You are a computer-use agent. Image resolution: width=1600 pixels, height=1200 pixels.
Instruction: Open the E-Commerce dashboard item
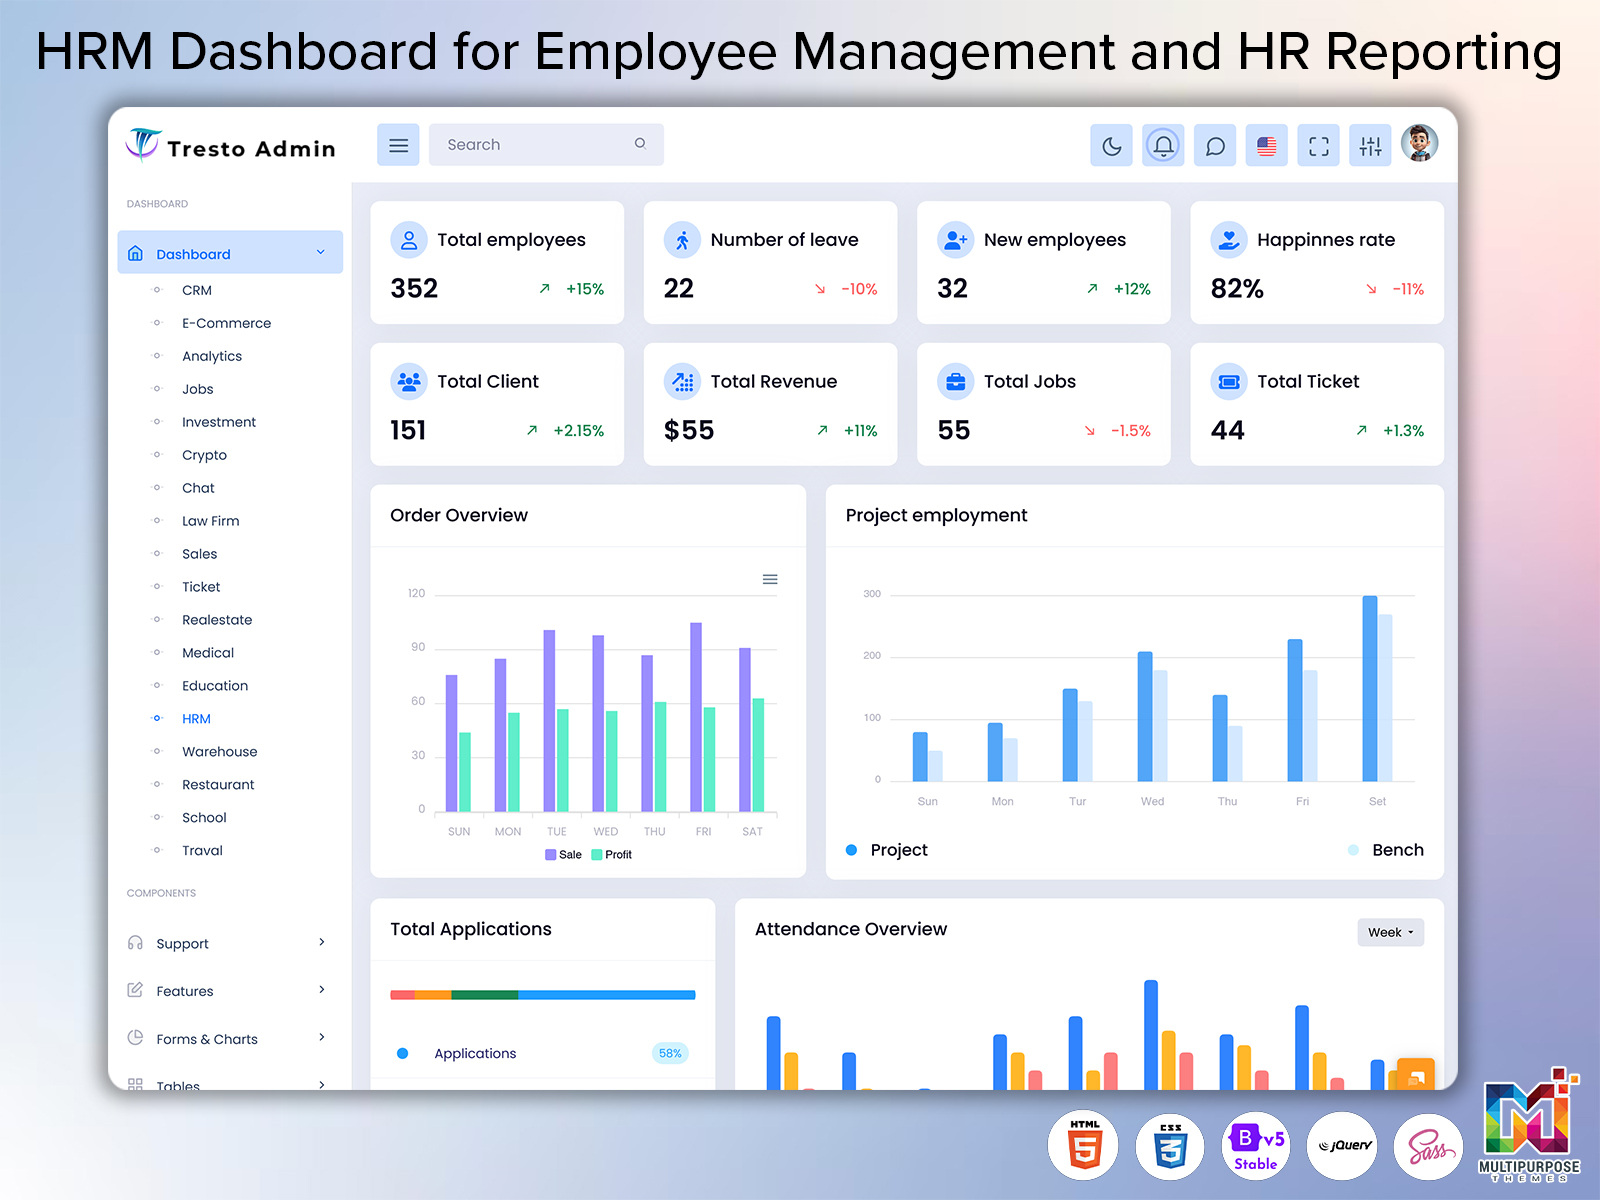pos(226,323)
